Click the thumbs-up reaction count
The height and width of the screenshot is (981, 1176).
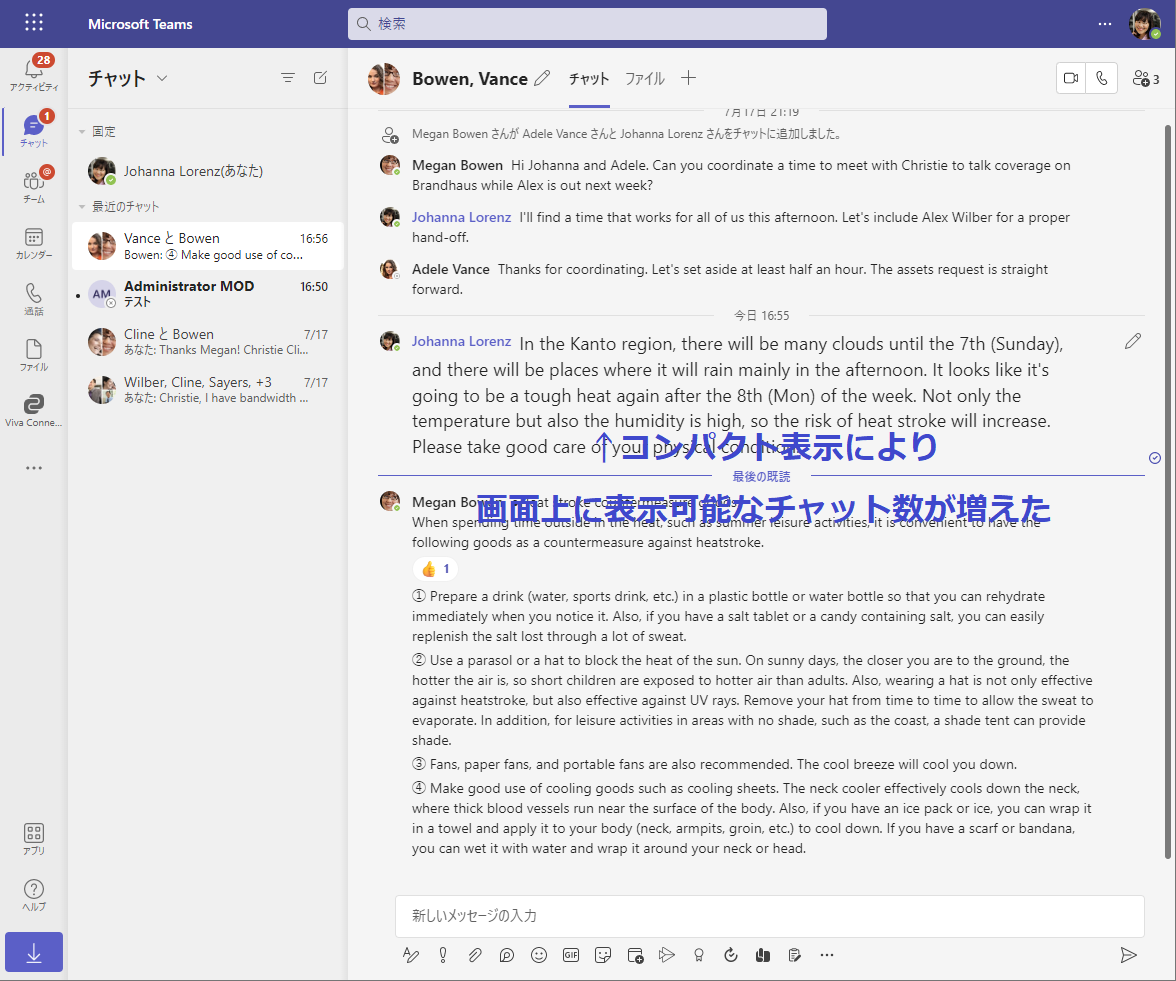tap(436, 569)
